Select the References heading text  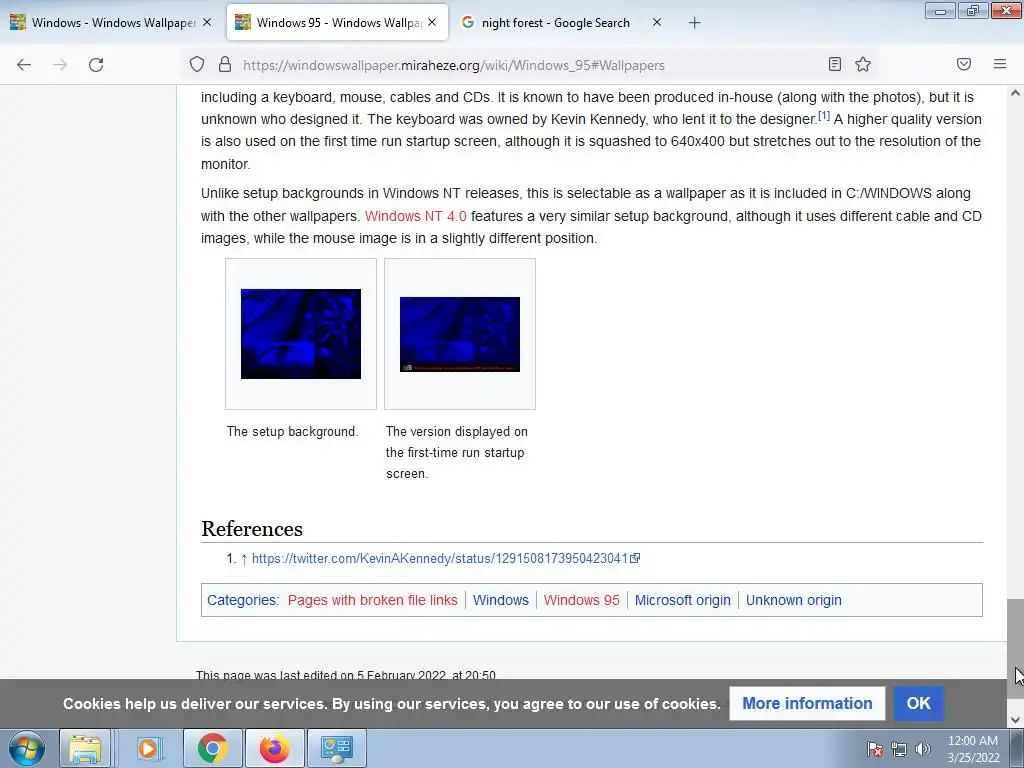tap(252, 528)
